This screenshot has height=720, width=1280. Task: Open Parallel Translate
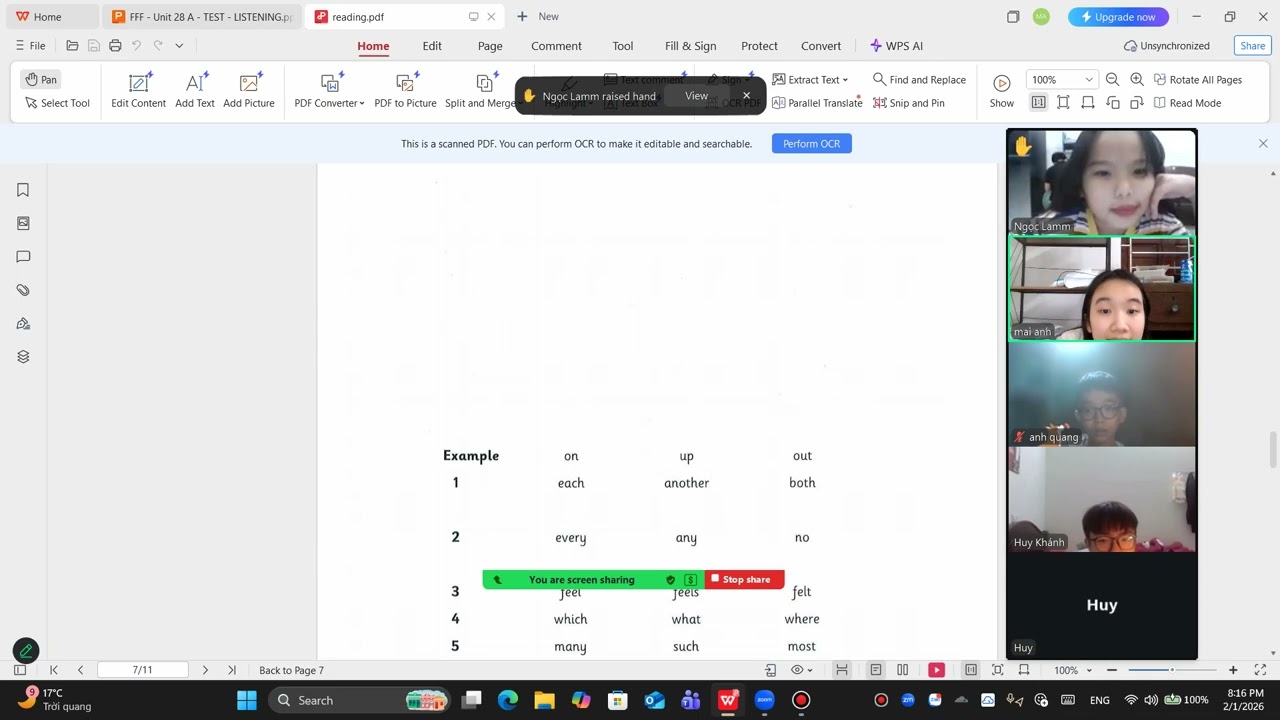[817, 103]
